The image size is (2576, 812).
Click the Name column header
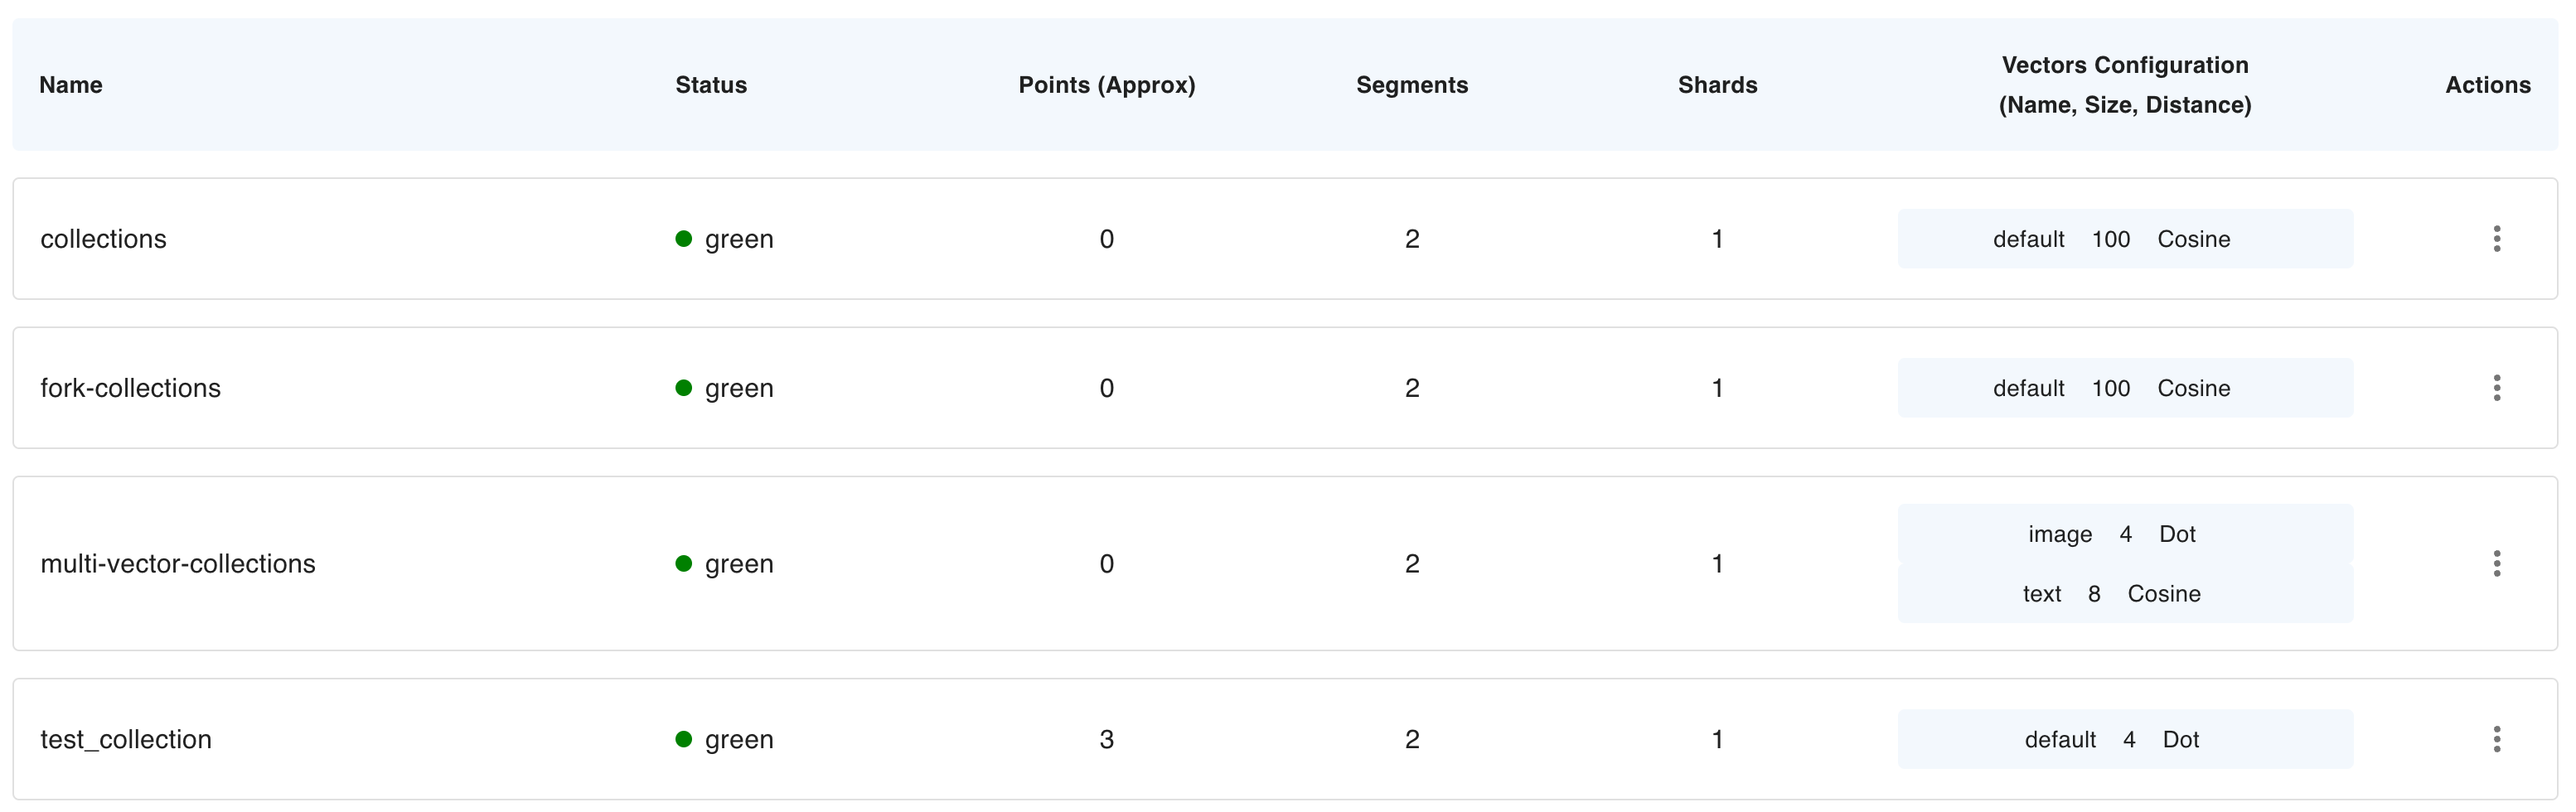pyautogui.click(x=71, y=85)
